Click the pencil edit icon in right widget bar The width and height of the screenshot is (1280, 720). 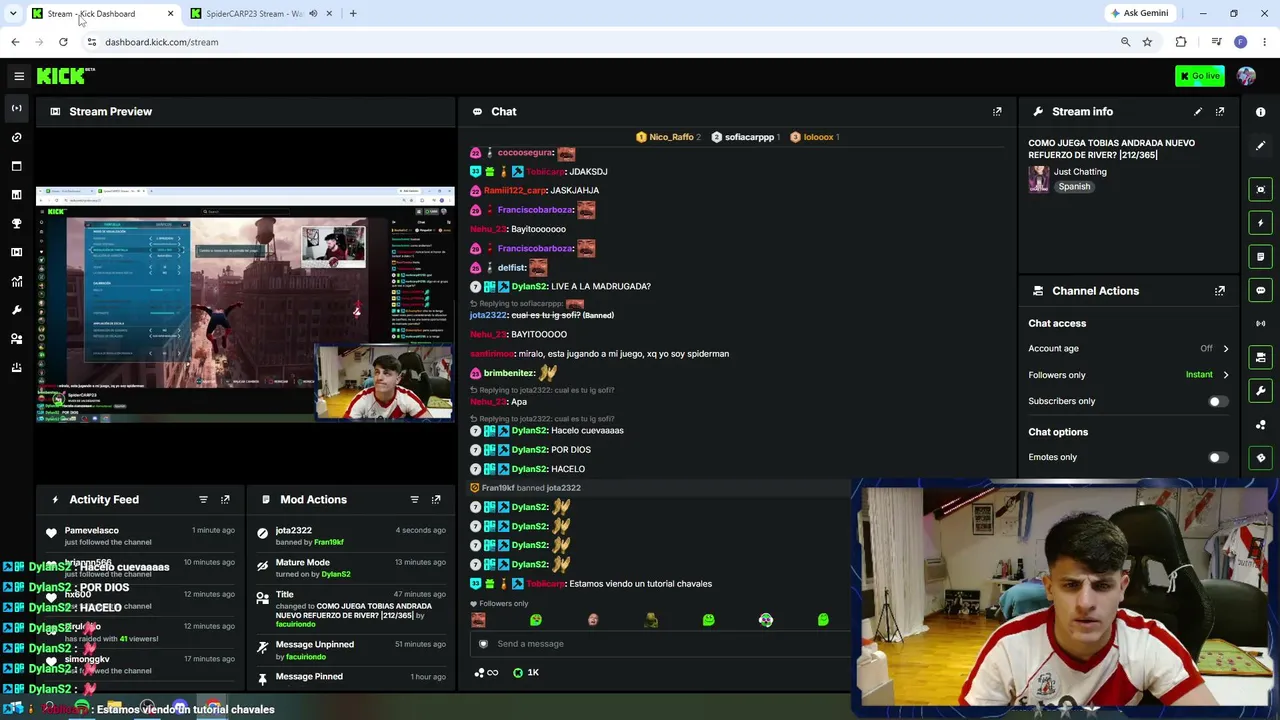pos(1260,146)
